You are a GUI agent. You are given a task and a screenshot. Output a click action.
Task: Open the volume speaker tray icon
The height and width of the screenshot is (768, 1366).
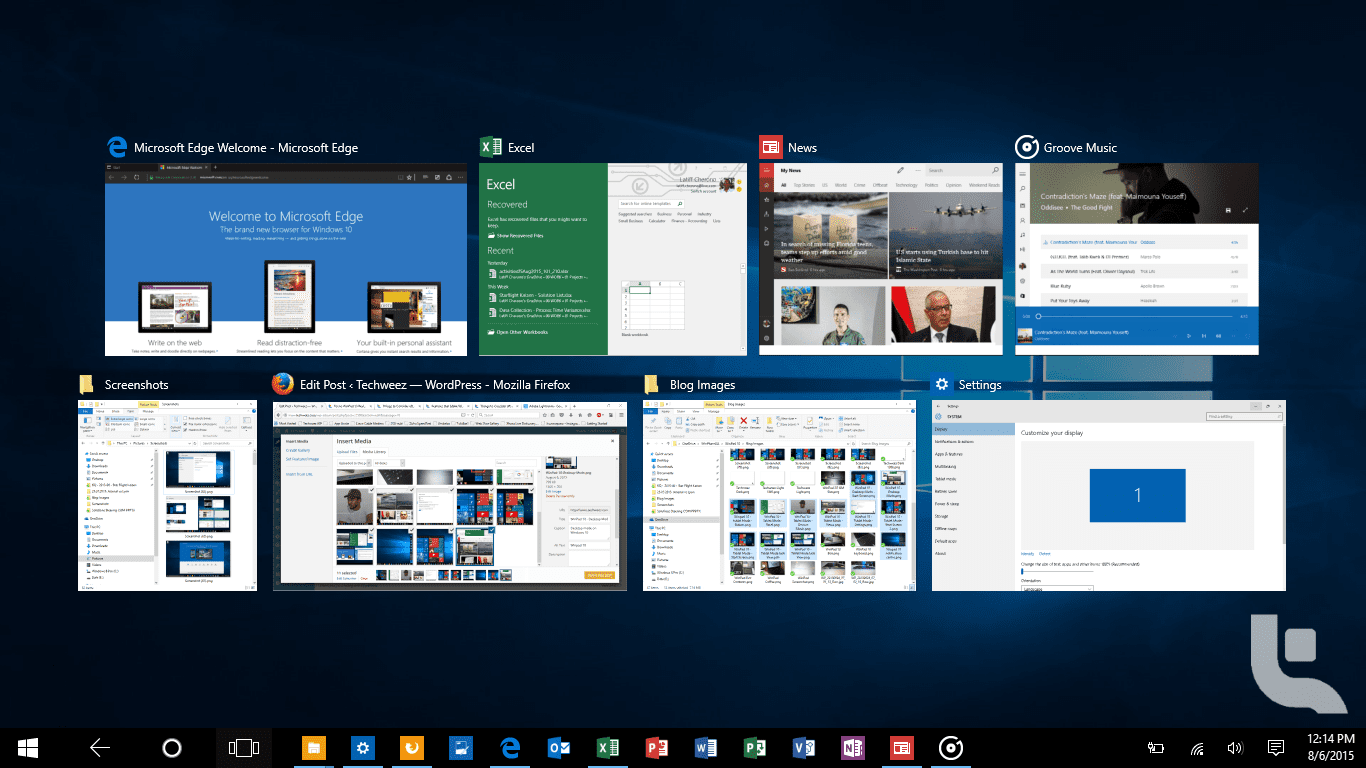click(1235, 748)
